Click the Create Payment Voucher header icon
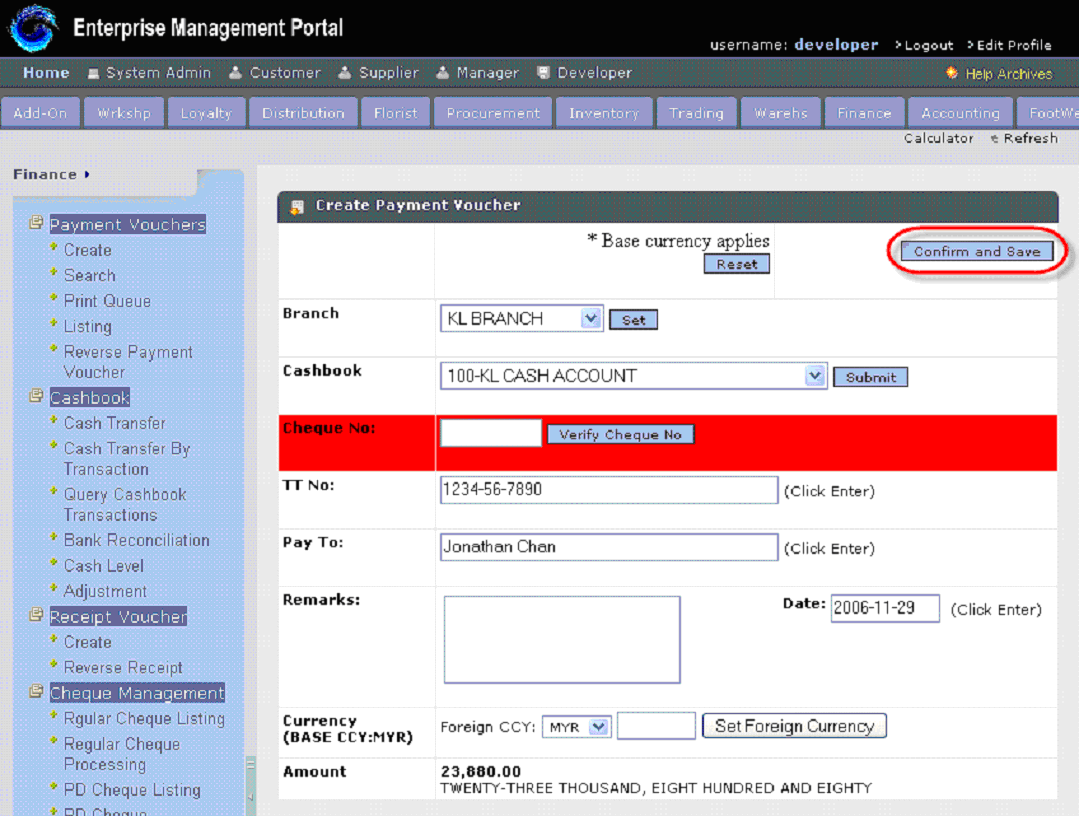 coord(297,207)
